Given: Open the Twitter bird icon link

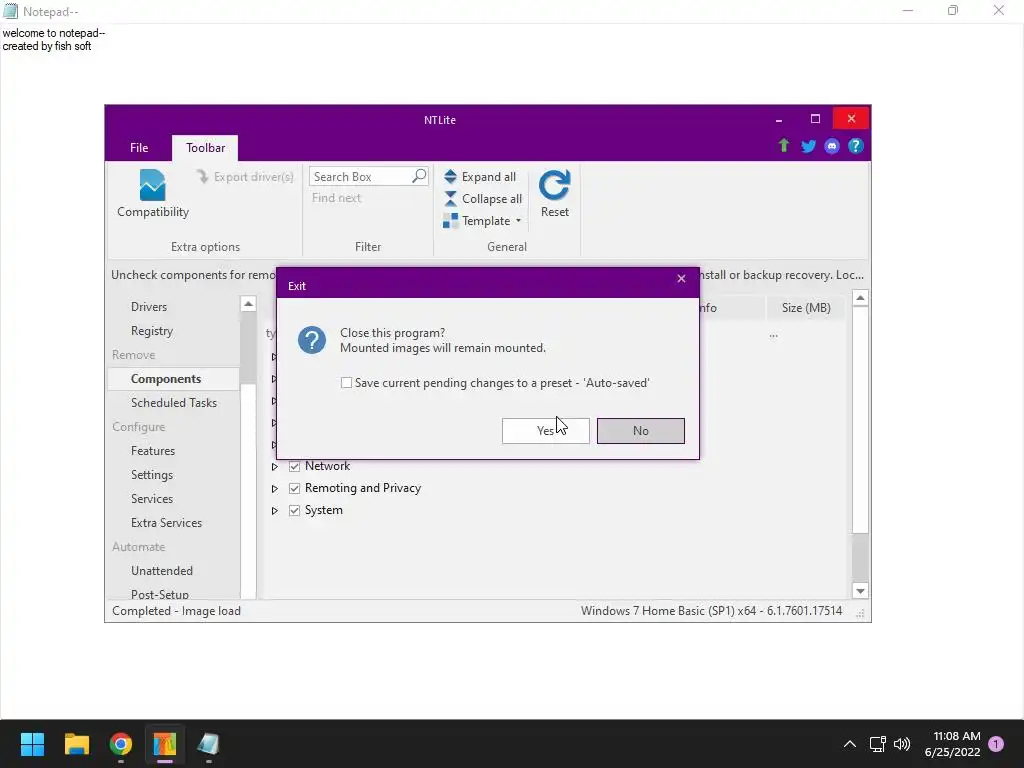Looking at the screenshot, I should click(x=808, y=146).
